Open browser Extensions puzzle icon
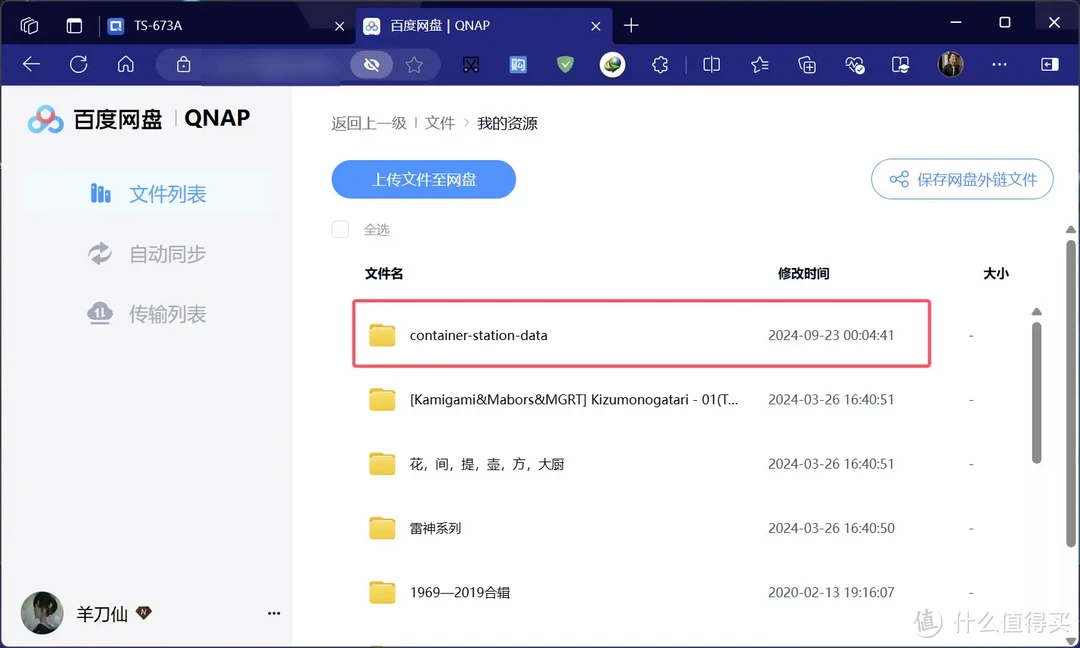Image resolution: width=1080 pixels, height=648 pixels. (660, 64)
